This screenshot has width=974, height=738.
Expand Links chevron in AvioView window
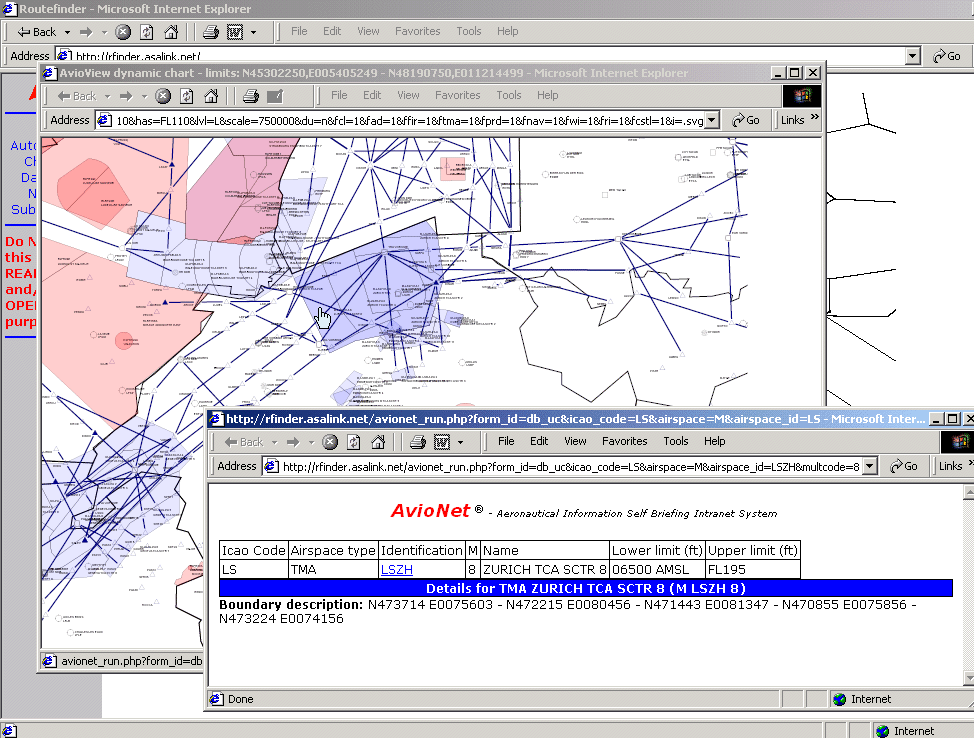814,117
